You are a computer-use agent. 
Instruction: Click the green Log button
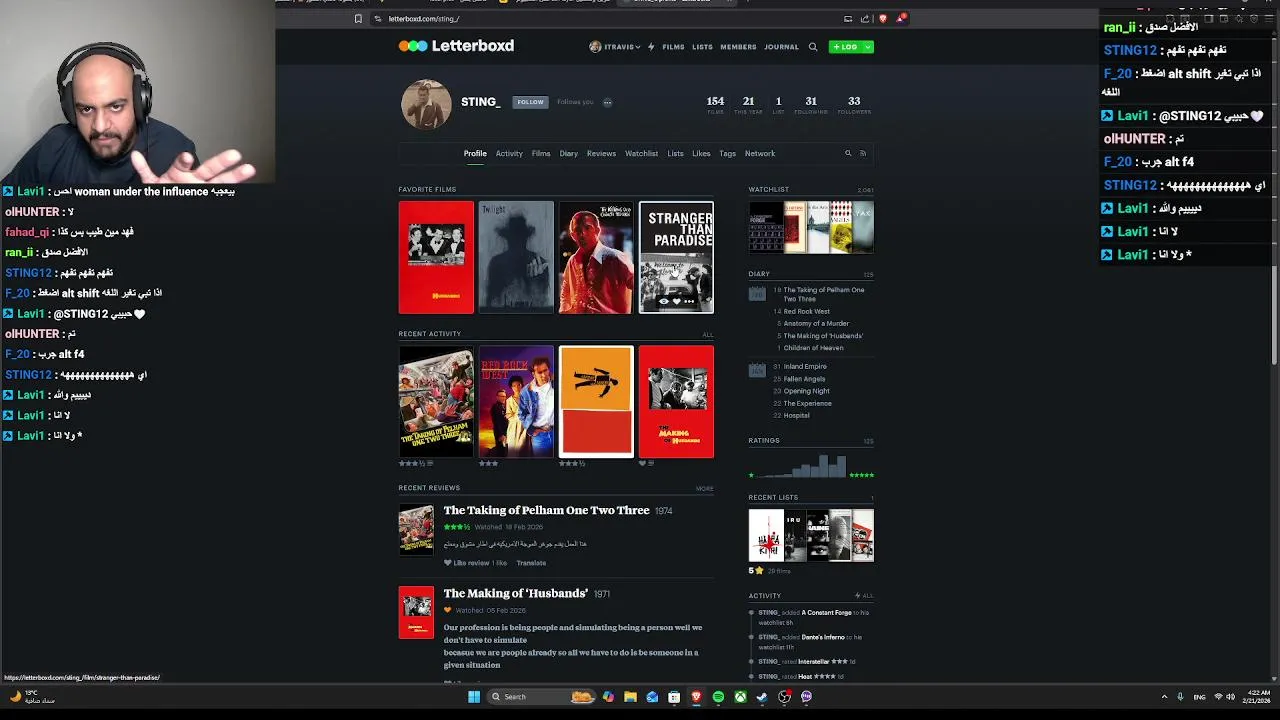click(845, 47)
